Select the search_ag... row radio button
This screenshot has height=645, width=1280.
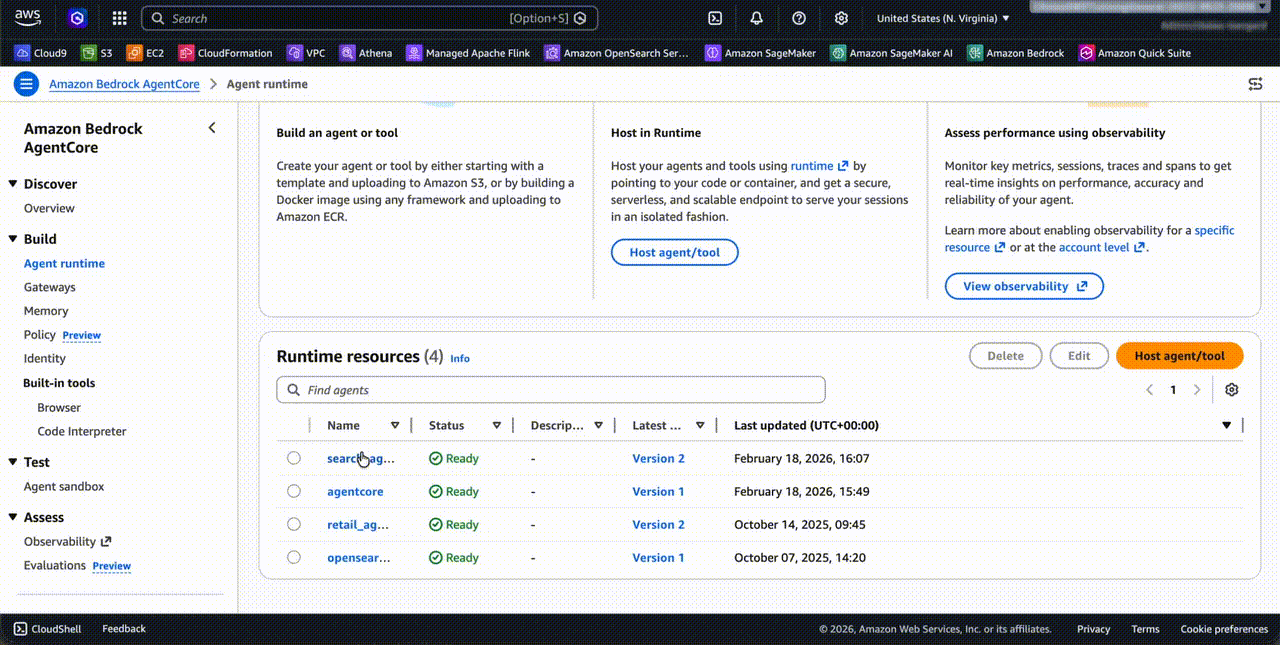[293, 458]
